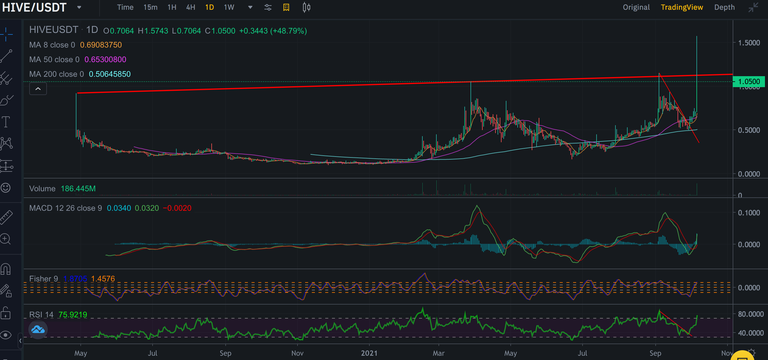Click the MA 200 close indicator label
The image size is (768, 360).
click(56, 74)
